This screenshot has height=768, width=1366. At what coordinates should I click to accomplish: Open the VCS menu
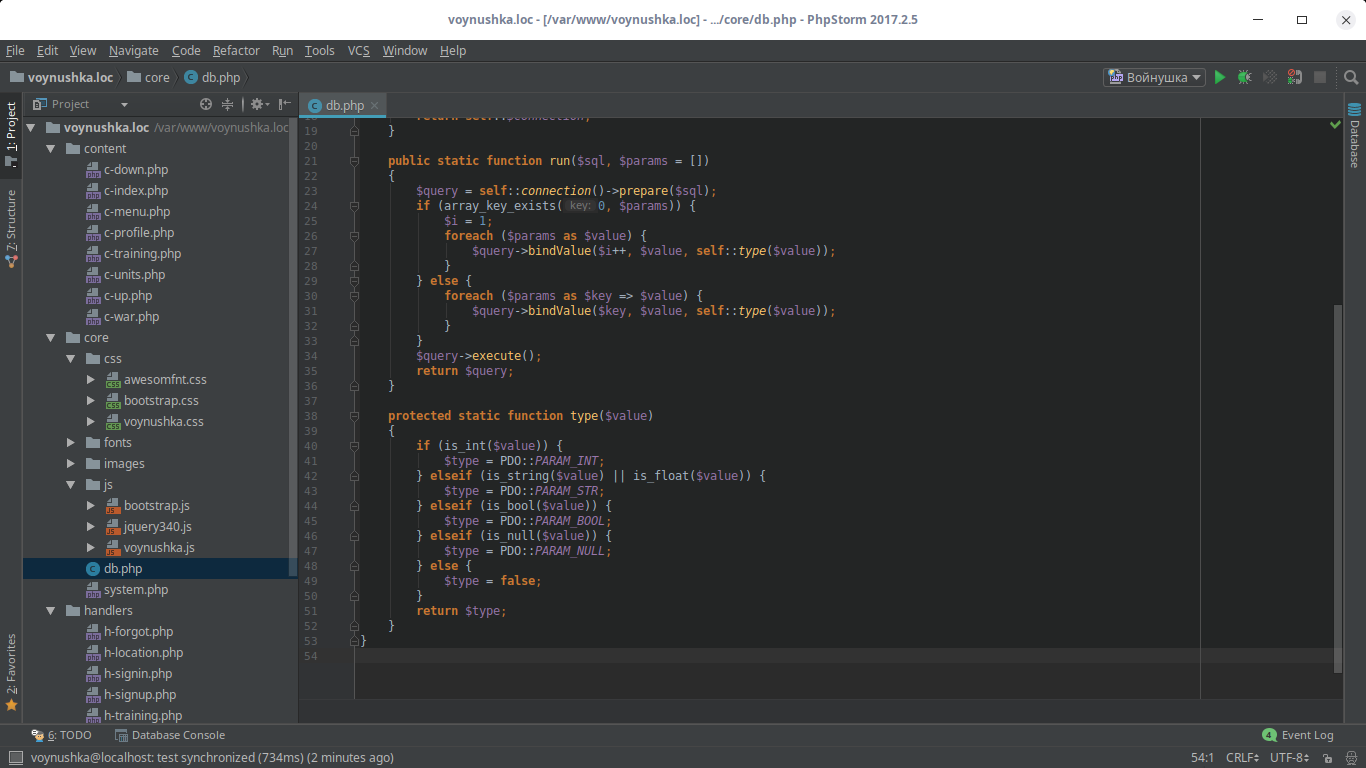pyautogui.click(x=358, y=50)
